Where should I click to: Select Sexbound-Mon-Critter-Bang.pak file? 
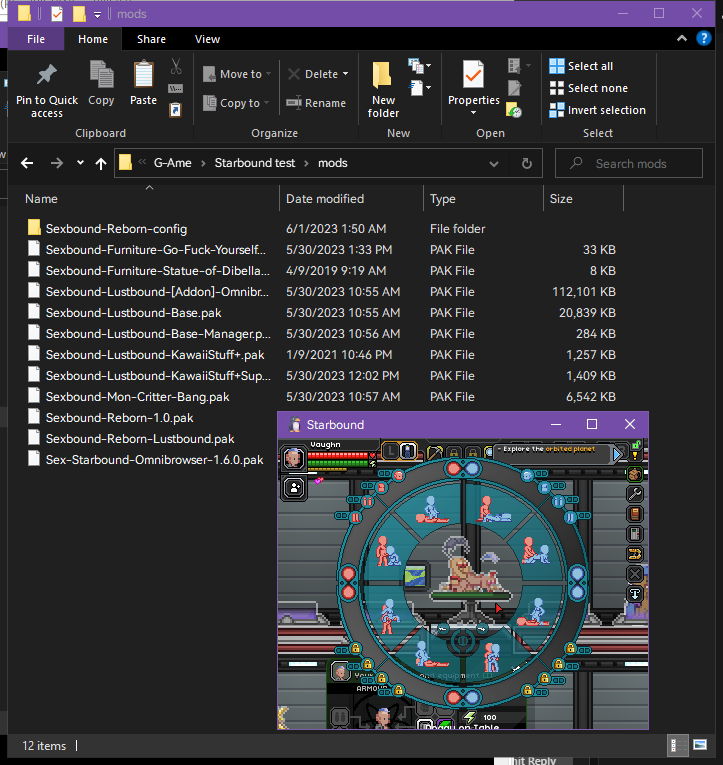pyautogui.click(x=137, y=397)
